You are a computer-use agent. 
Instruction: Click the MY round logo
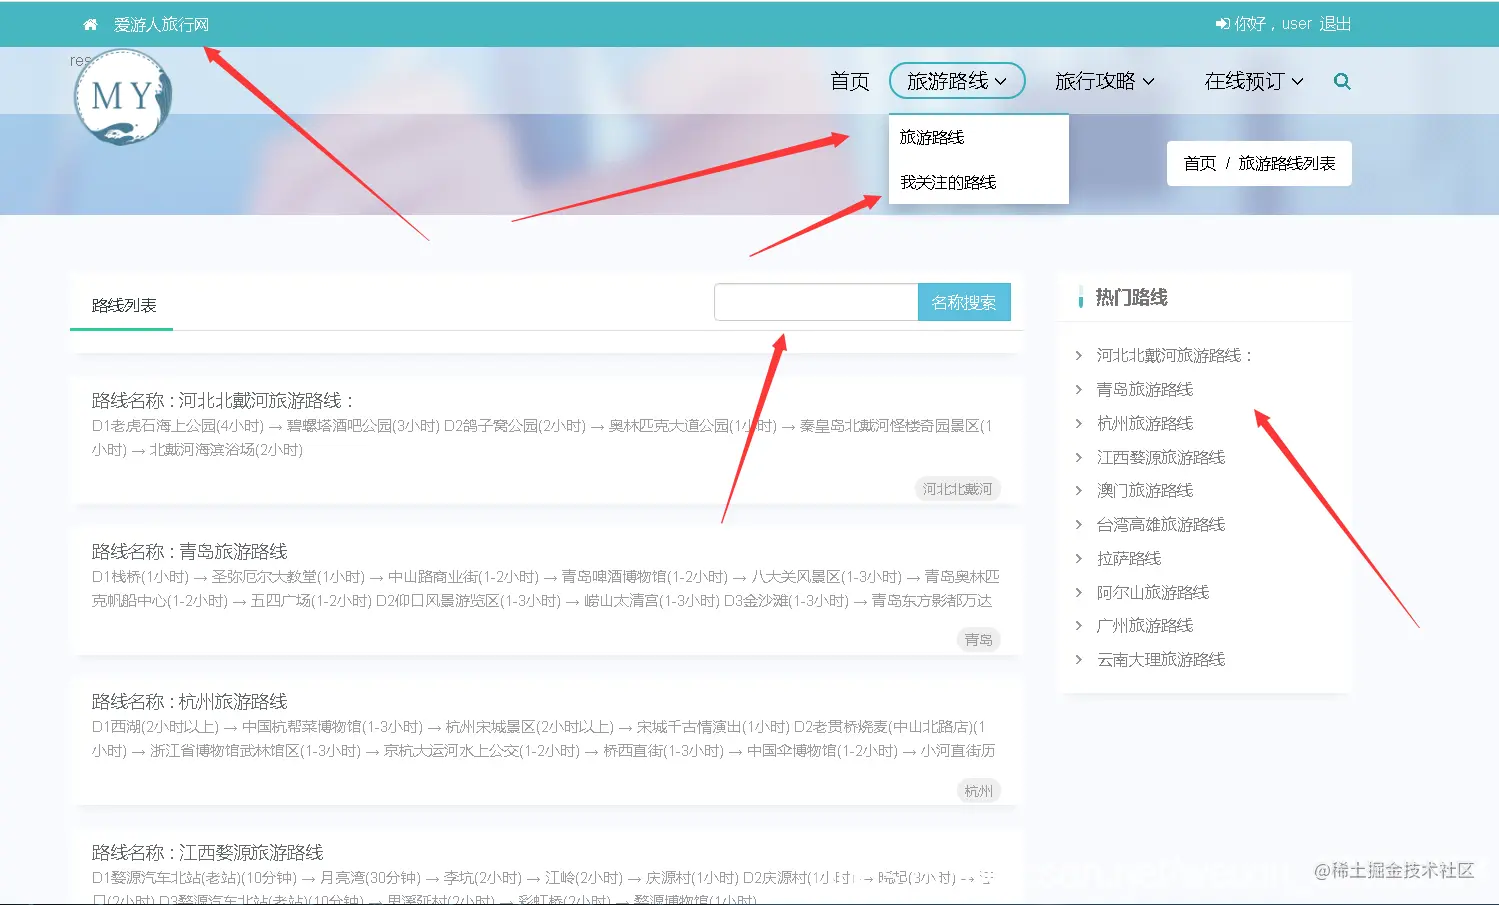[x=123, y=97]
